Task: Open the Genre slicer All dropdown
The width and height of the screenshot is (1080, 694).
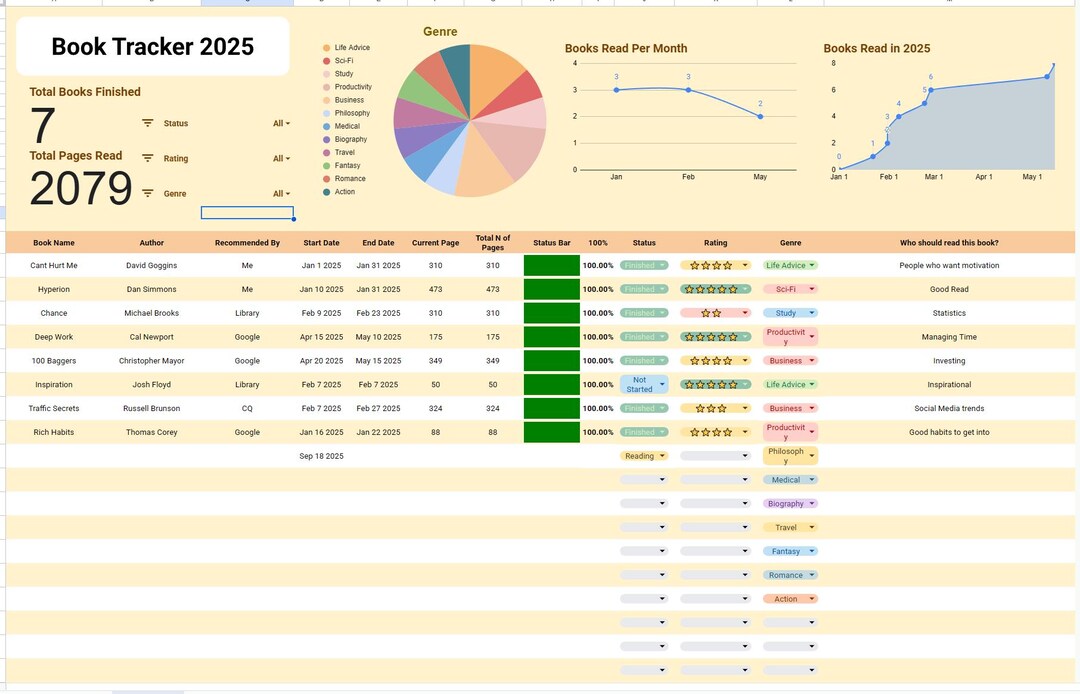Action: (x=281, y=193)
